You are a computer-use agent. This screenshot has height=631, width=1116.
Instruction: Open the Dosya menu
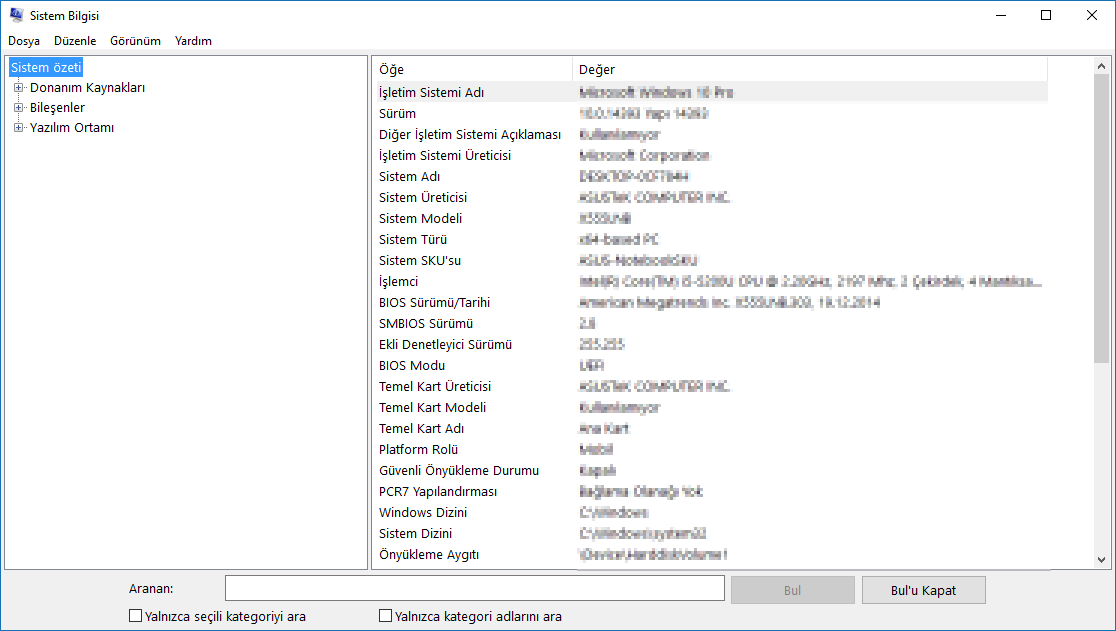coord(24,41)
